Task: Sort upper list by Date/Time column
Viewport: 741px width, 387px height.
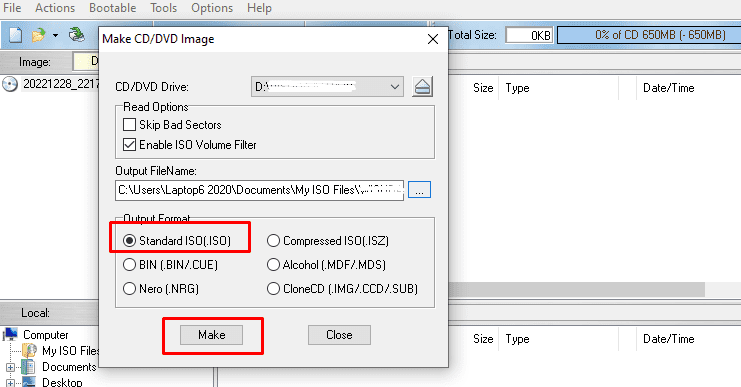Action: [x=668, y=88]
